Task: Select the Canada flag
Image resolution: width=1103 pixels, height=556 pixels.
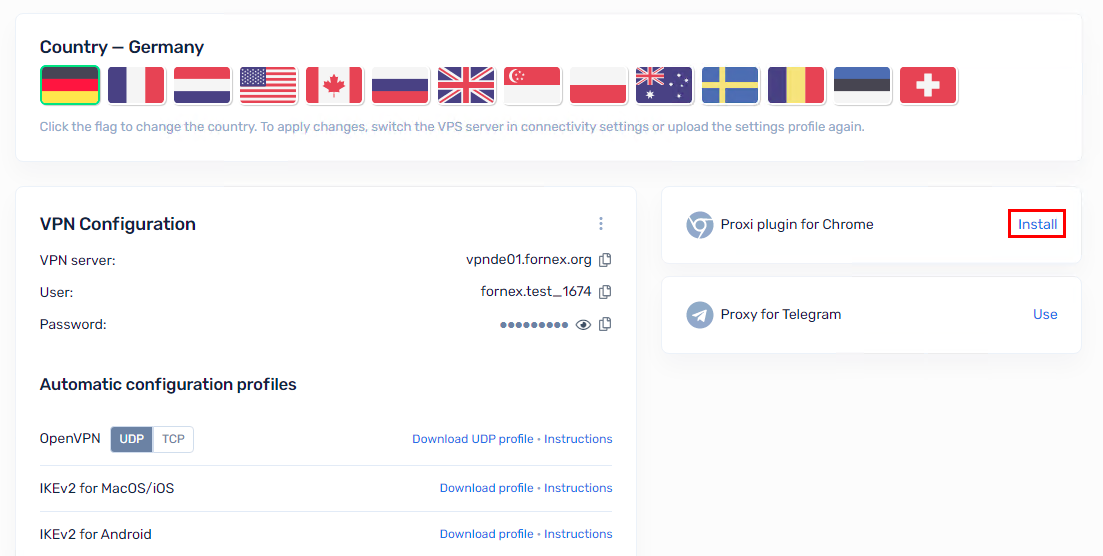Action: 334,85
